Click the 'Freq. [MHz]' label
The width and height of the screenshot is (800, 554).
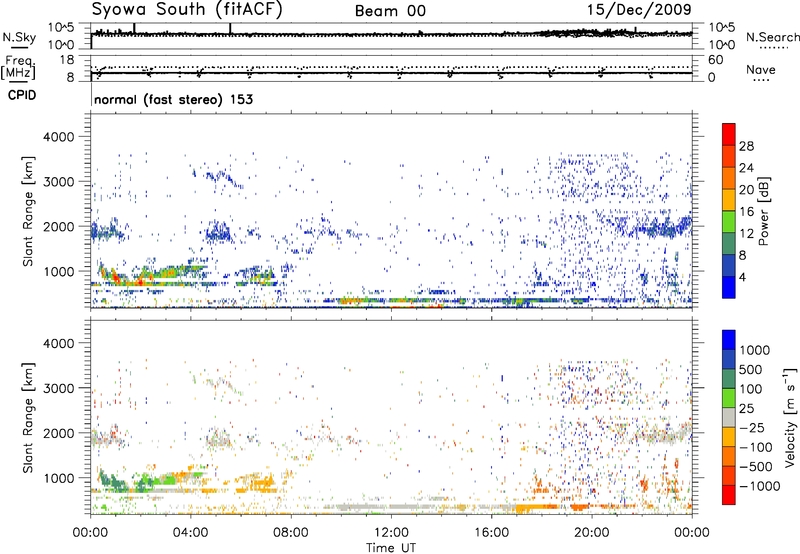19,67
